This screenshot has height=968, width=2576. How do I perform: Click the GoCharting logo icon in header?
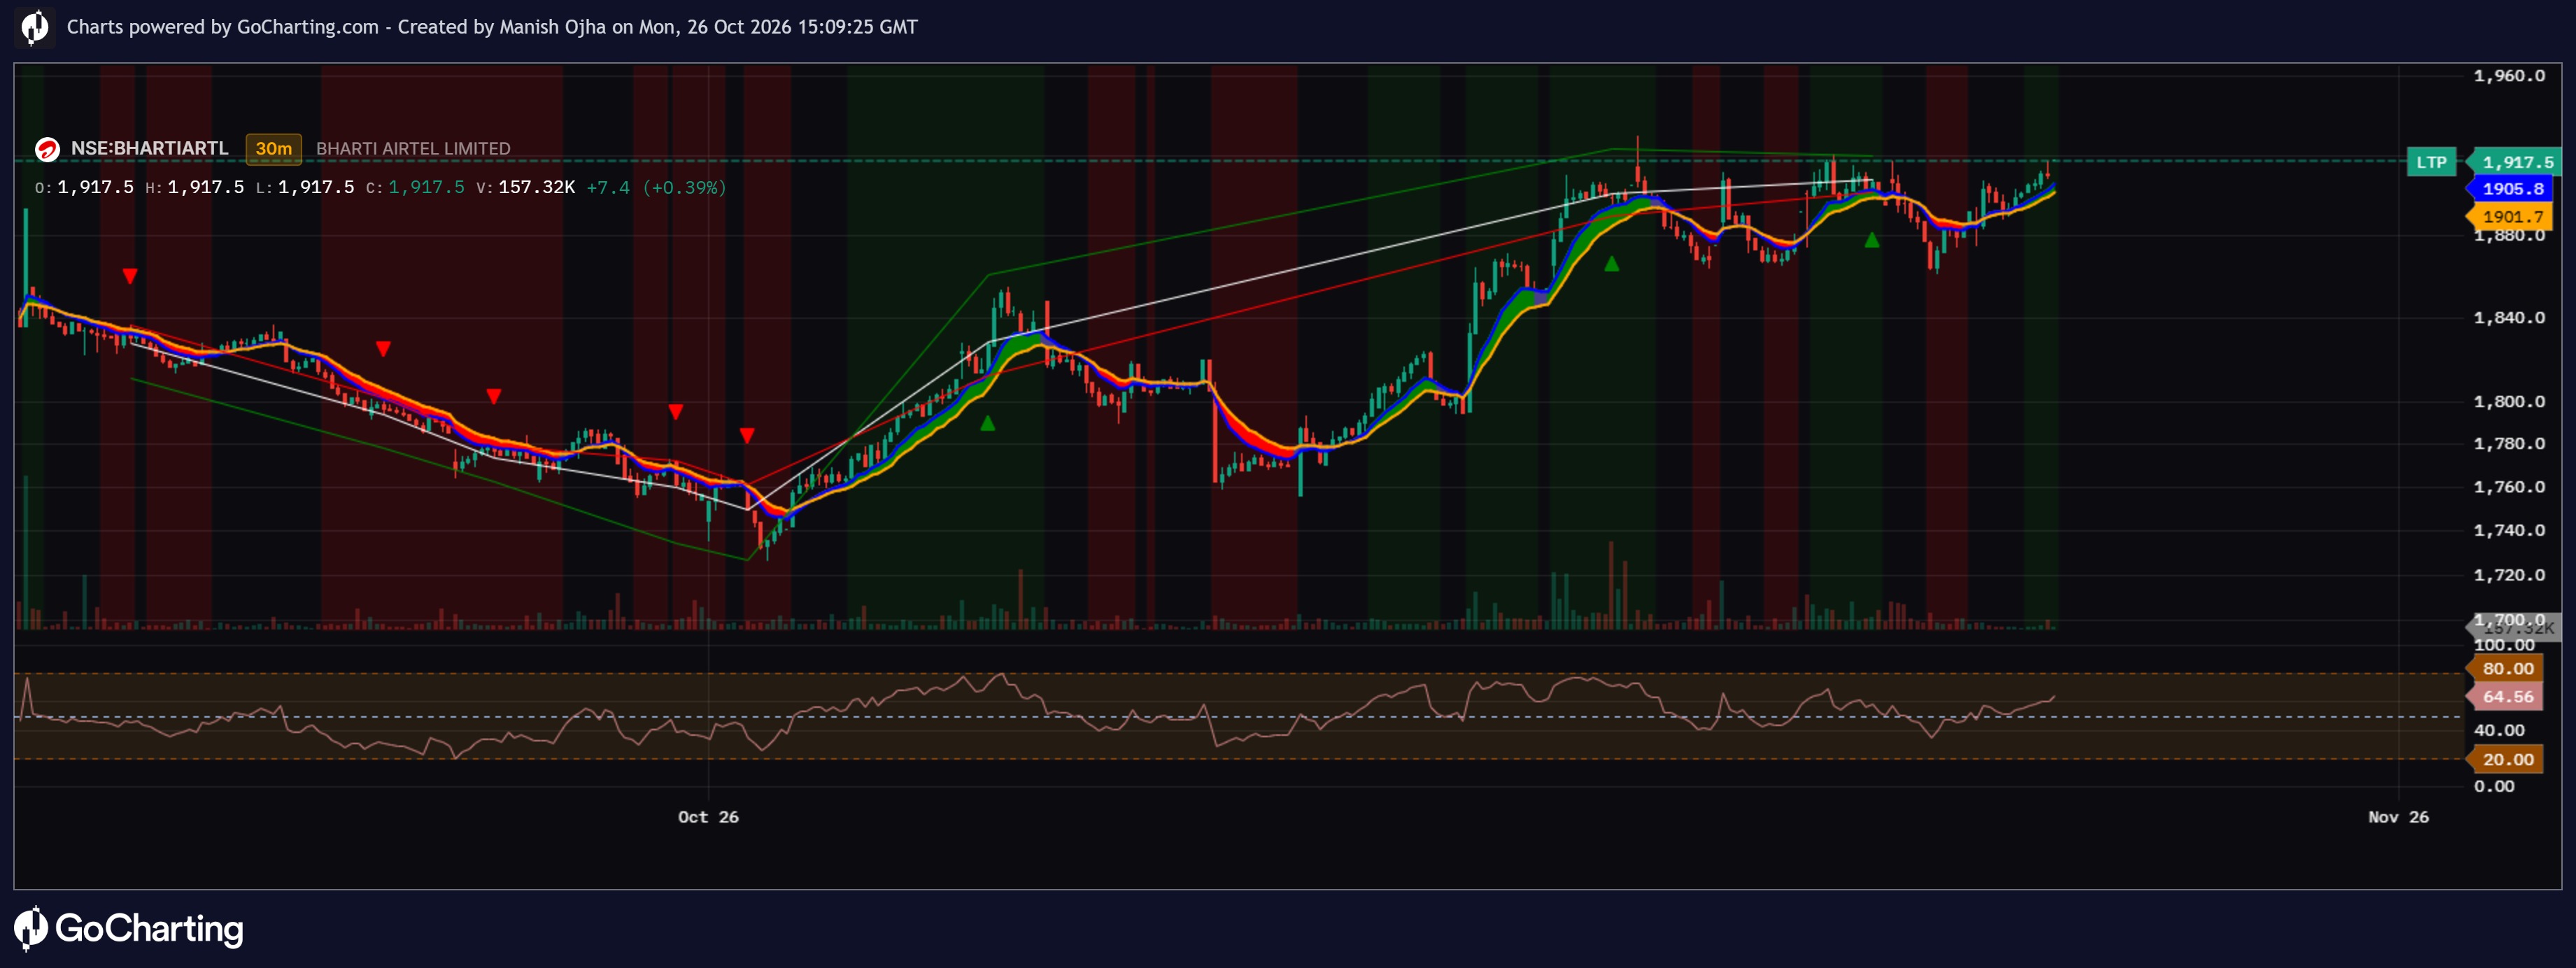(35, 27)
